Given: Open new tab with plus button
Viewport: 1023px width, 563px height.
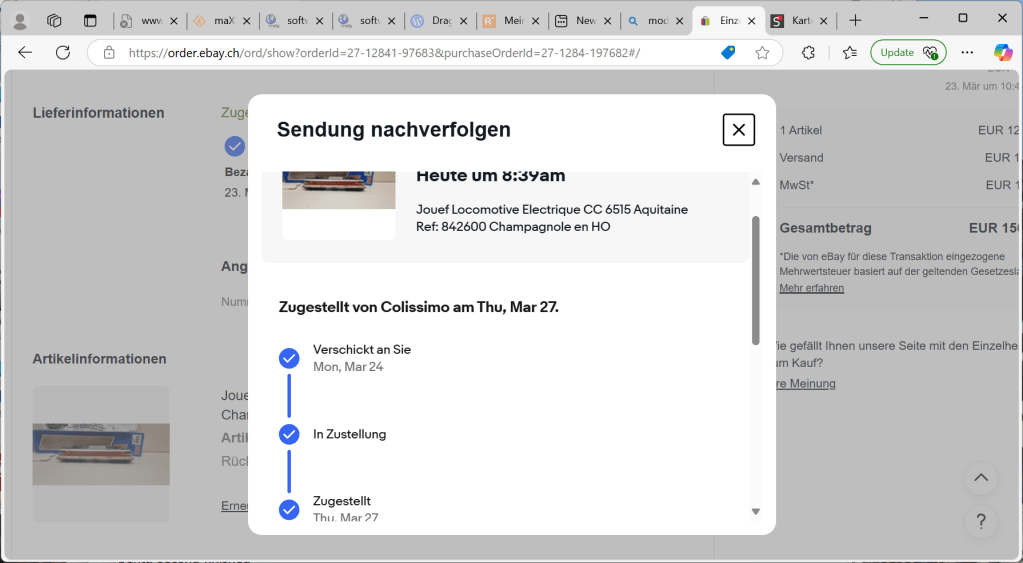Looking at the screenshot, I should point(855,20).
